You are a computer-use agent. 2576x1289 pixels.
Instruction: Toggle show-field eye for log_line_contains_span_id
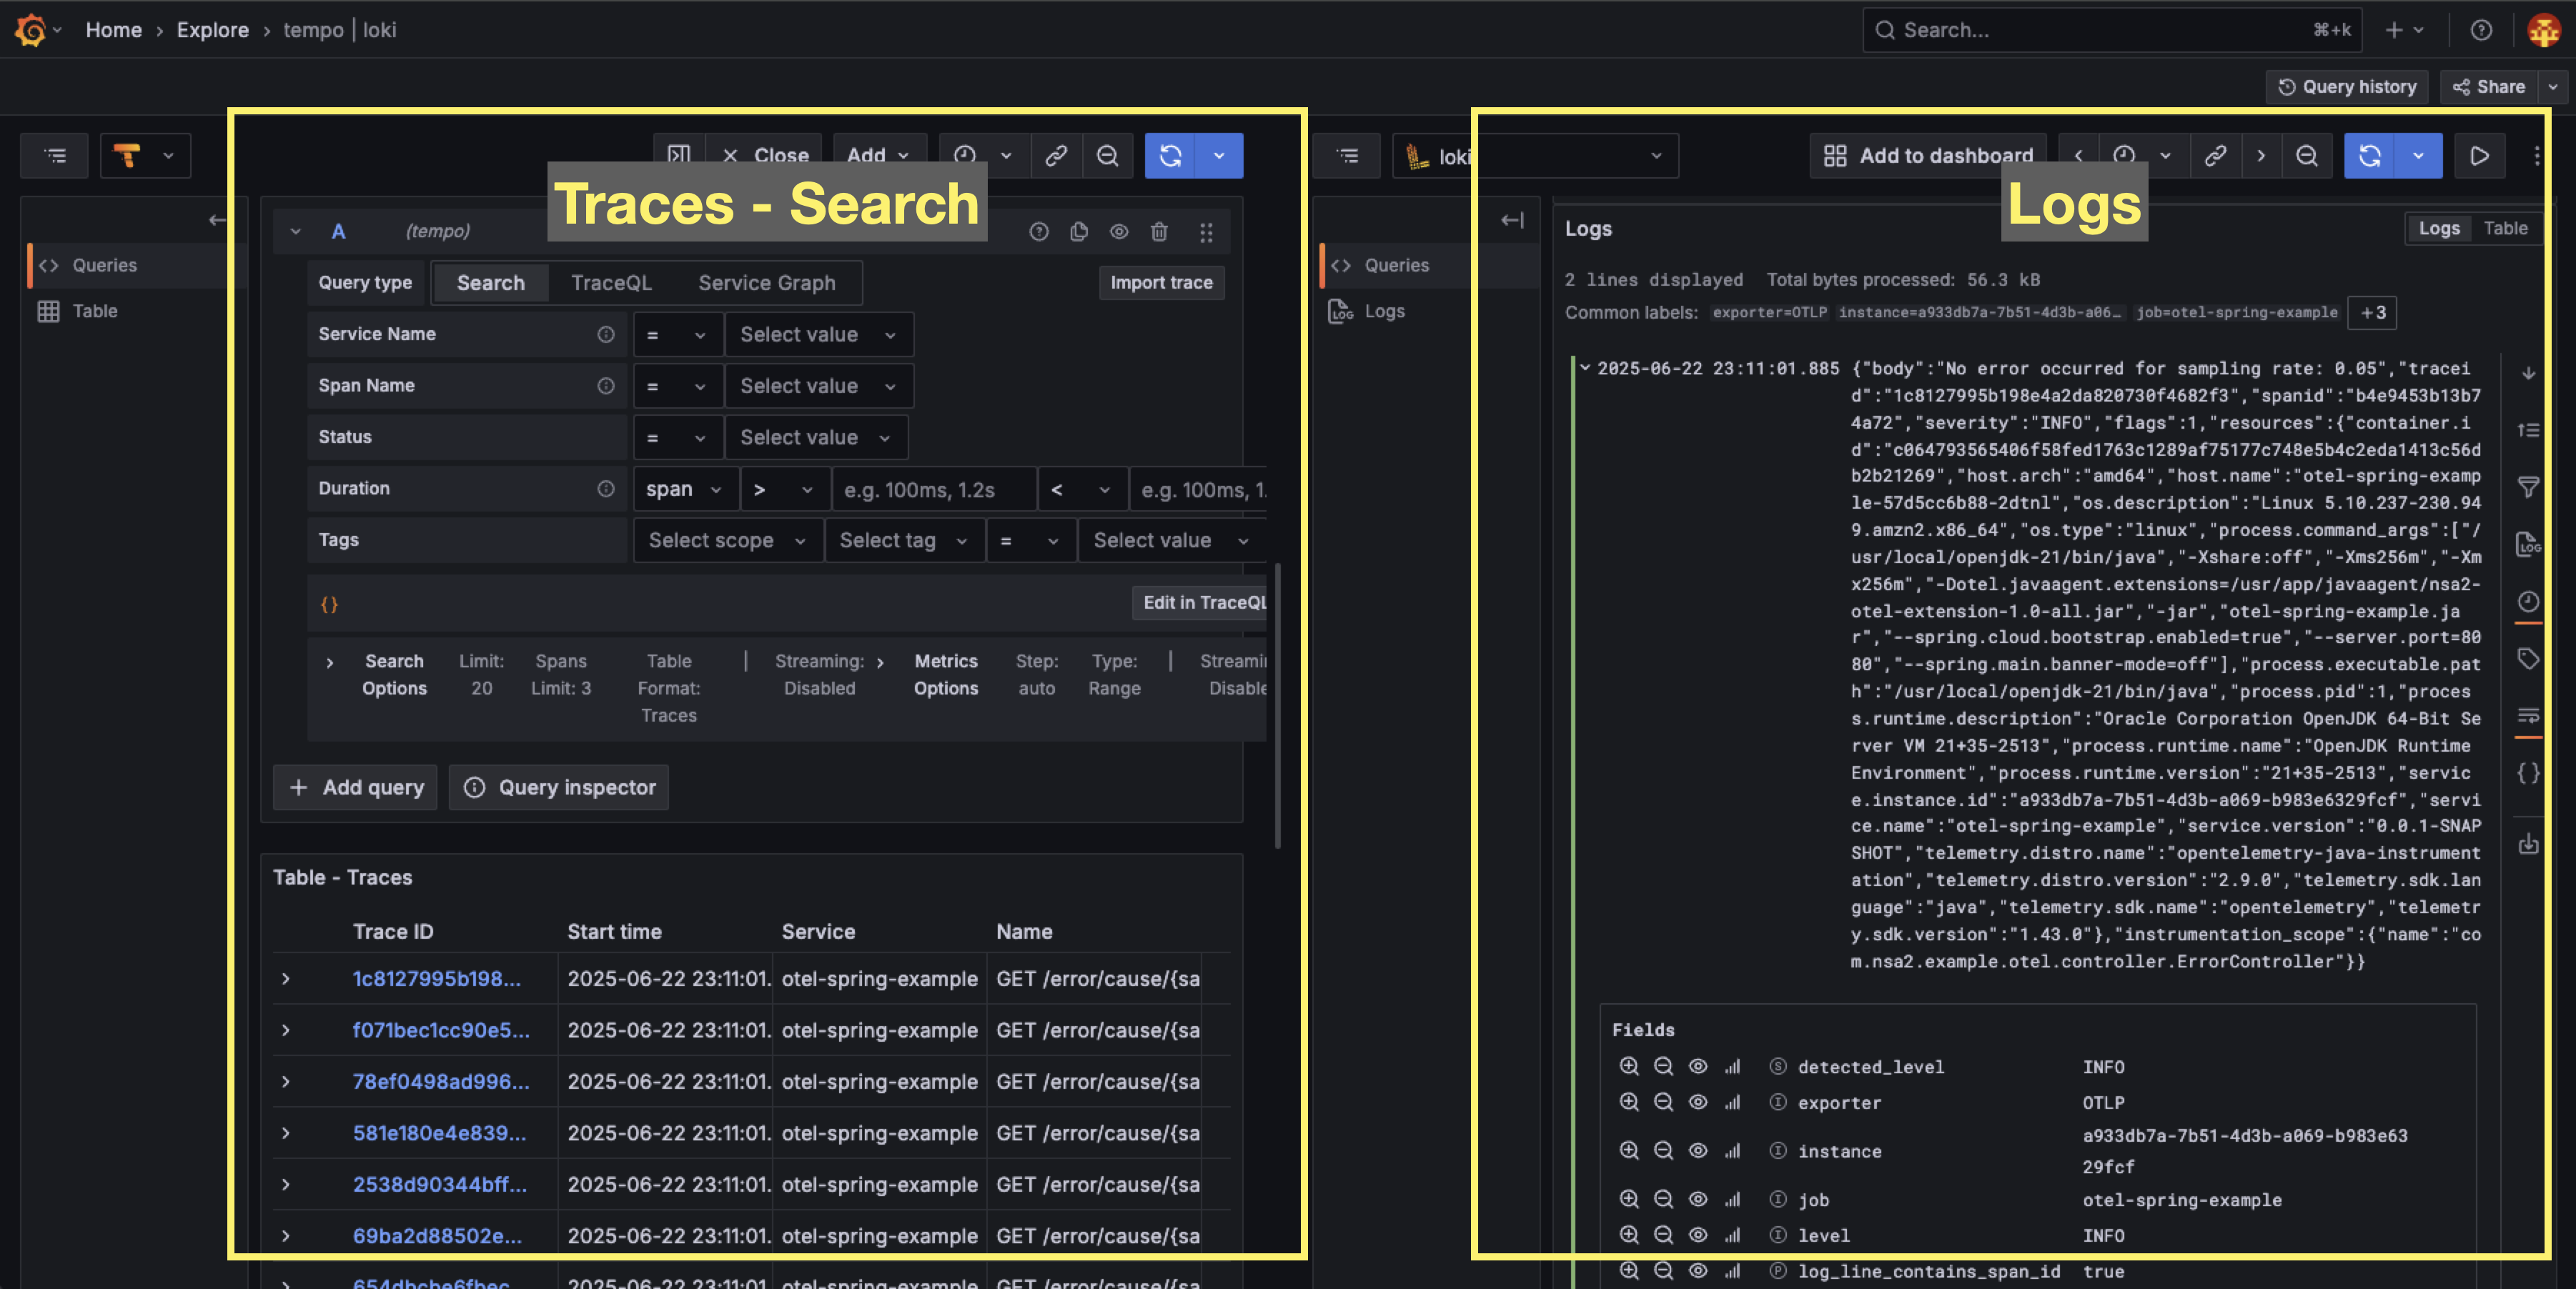click(1697, 1271)
